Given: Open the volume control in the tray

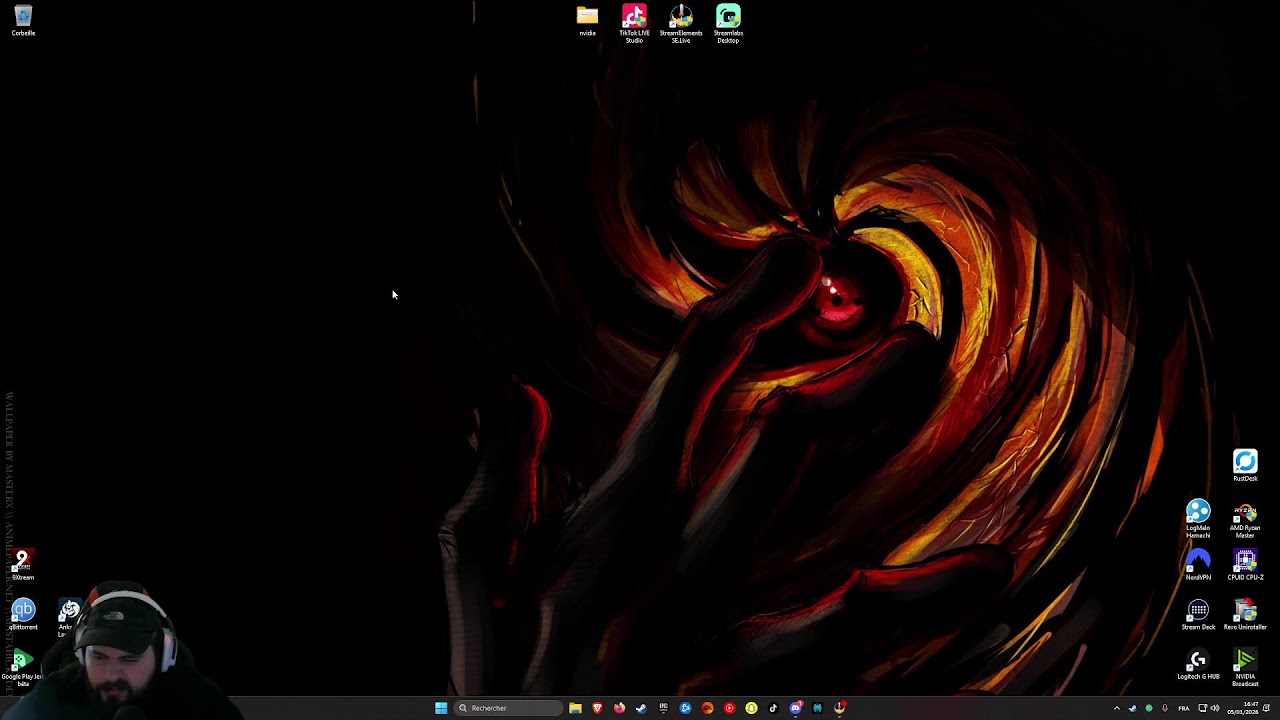Looking at the screenshot, I should click(x=1215, y=708).
